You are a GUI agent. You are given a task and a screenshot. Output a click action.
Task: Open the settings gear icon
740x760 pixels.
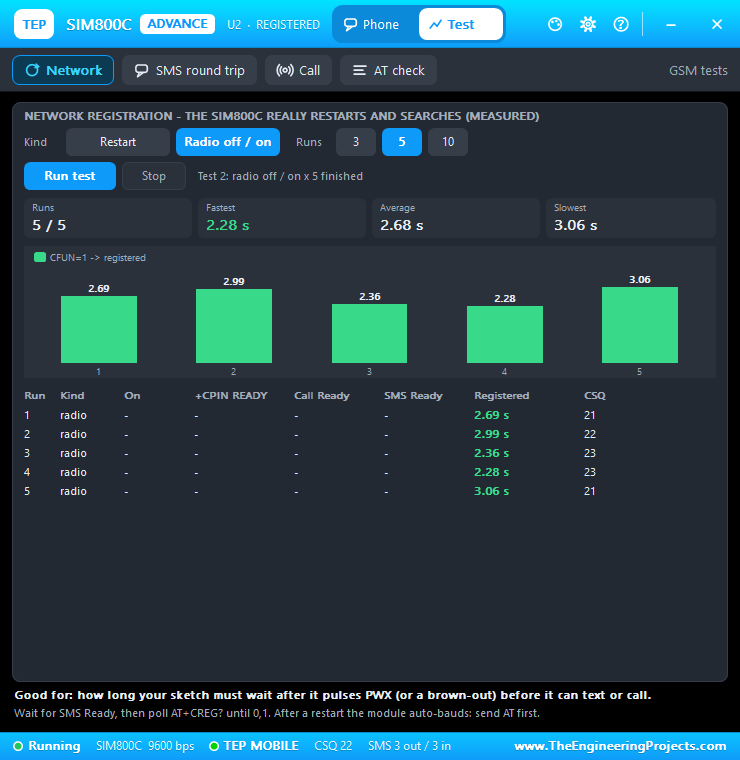tap(588, 24)
